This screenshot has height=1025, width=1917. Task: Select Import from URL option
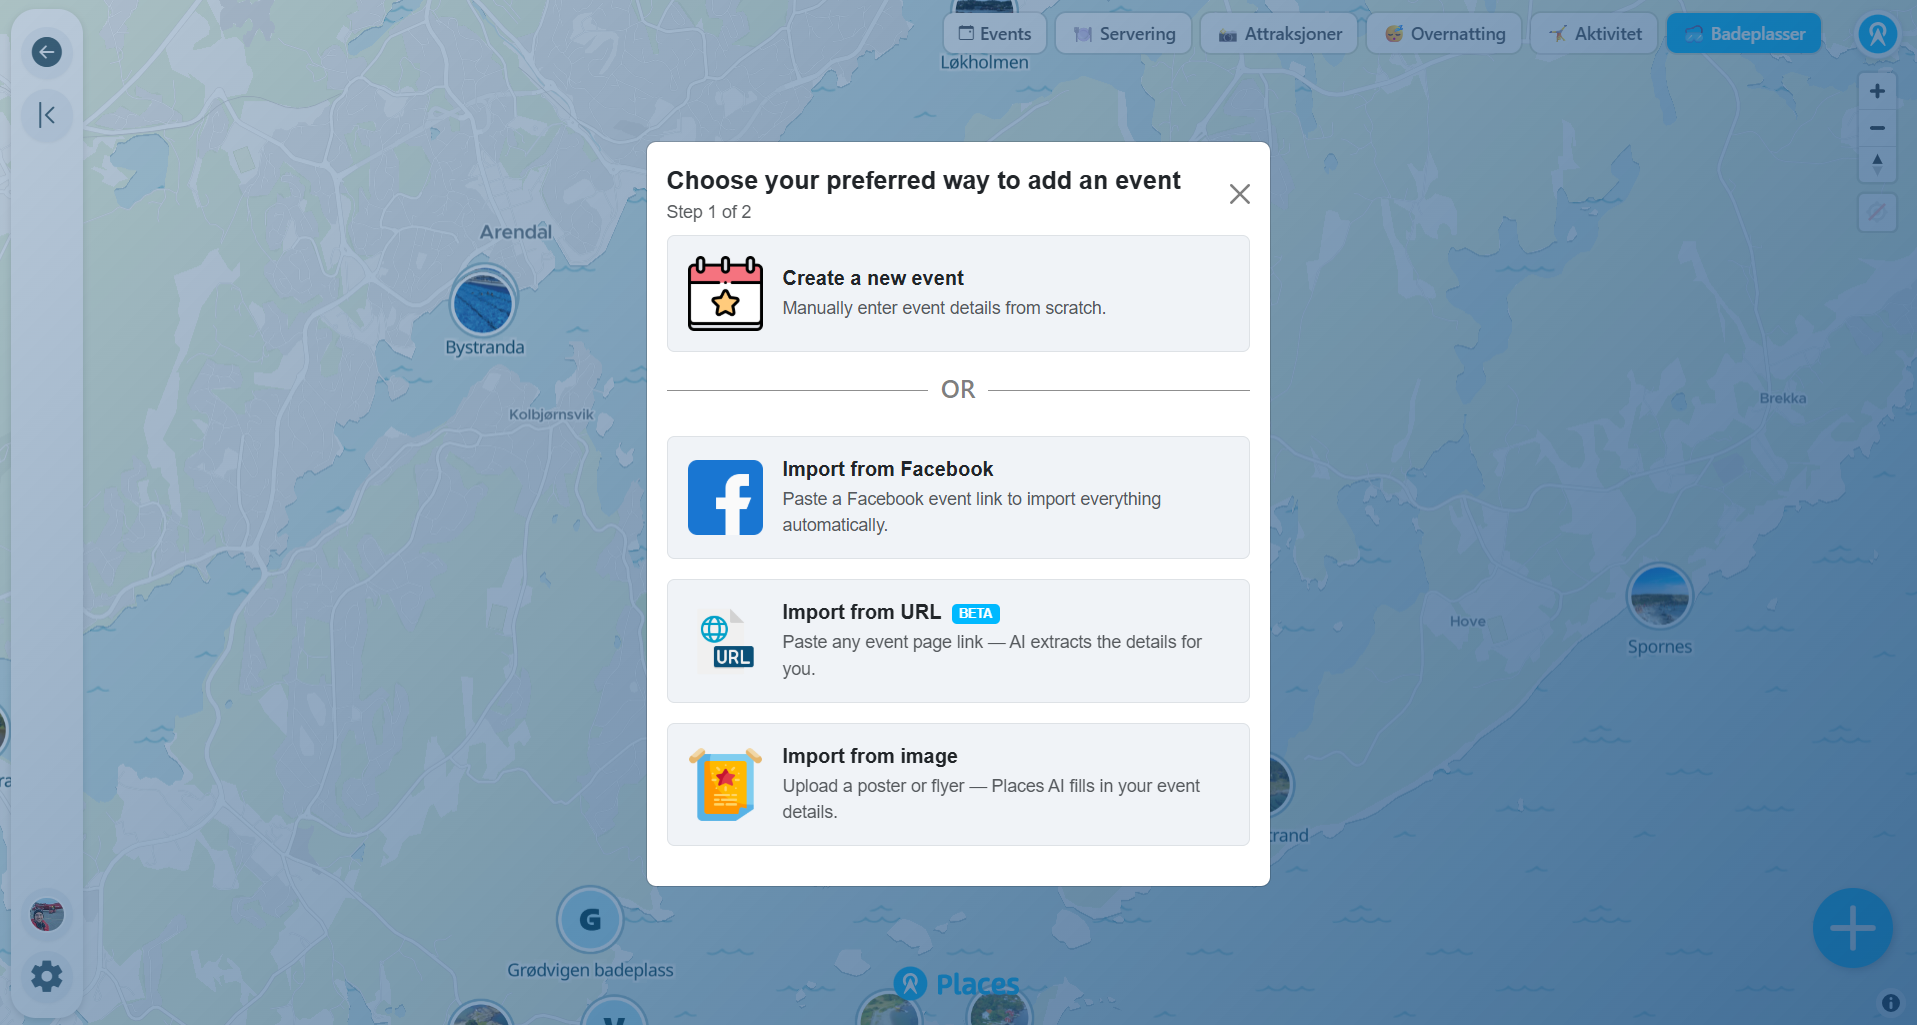pyautogui.click(x=958, y=641)
